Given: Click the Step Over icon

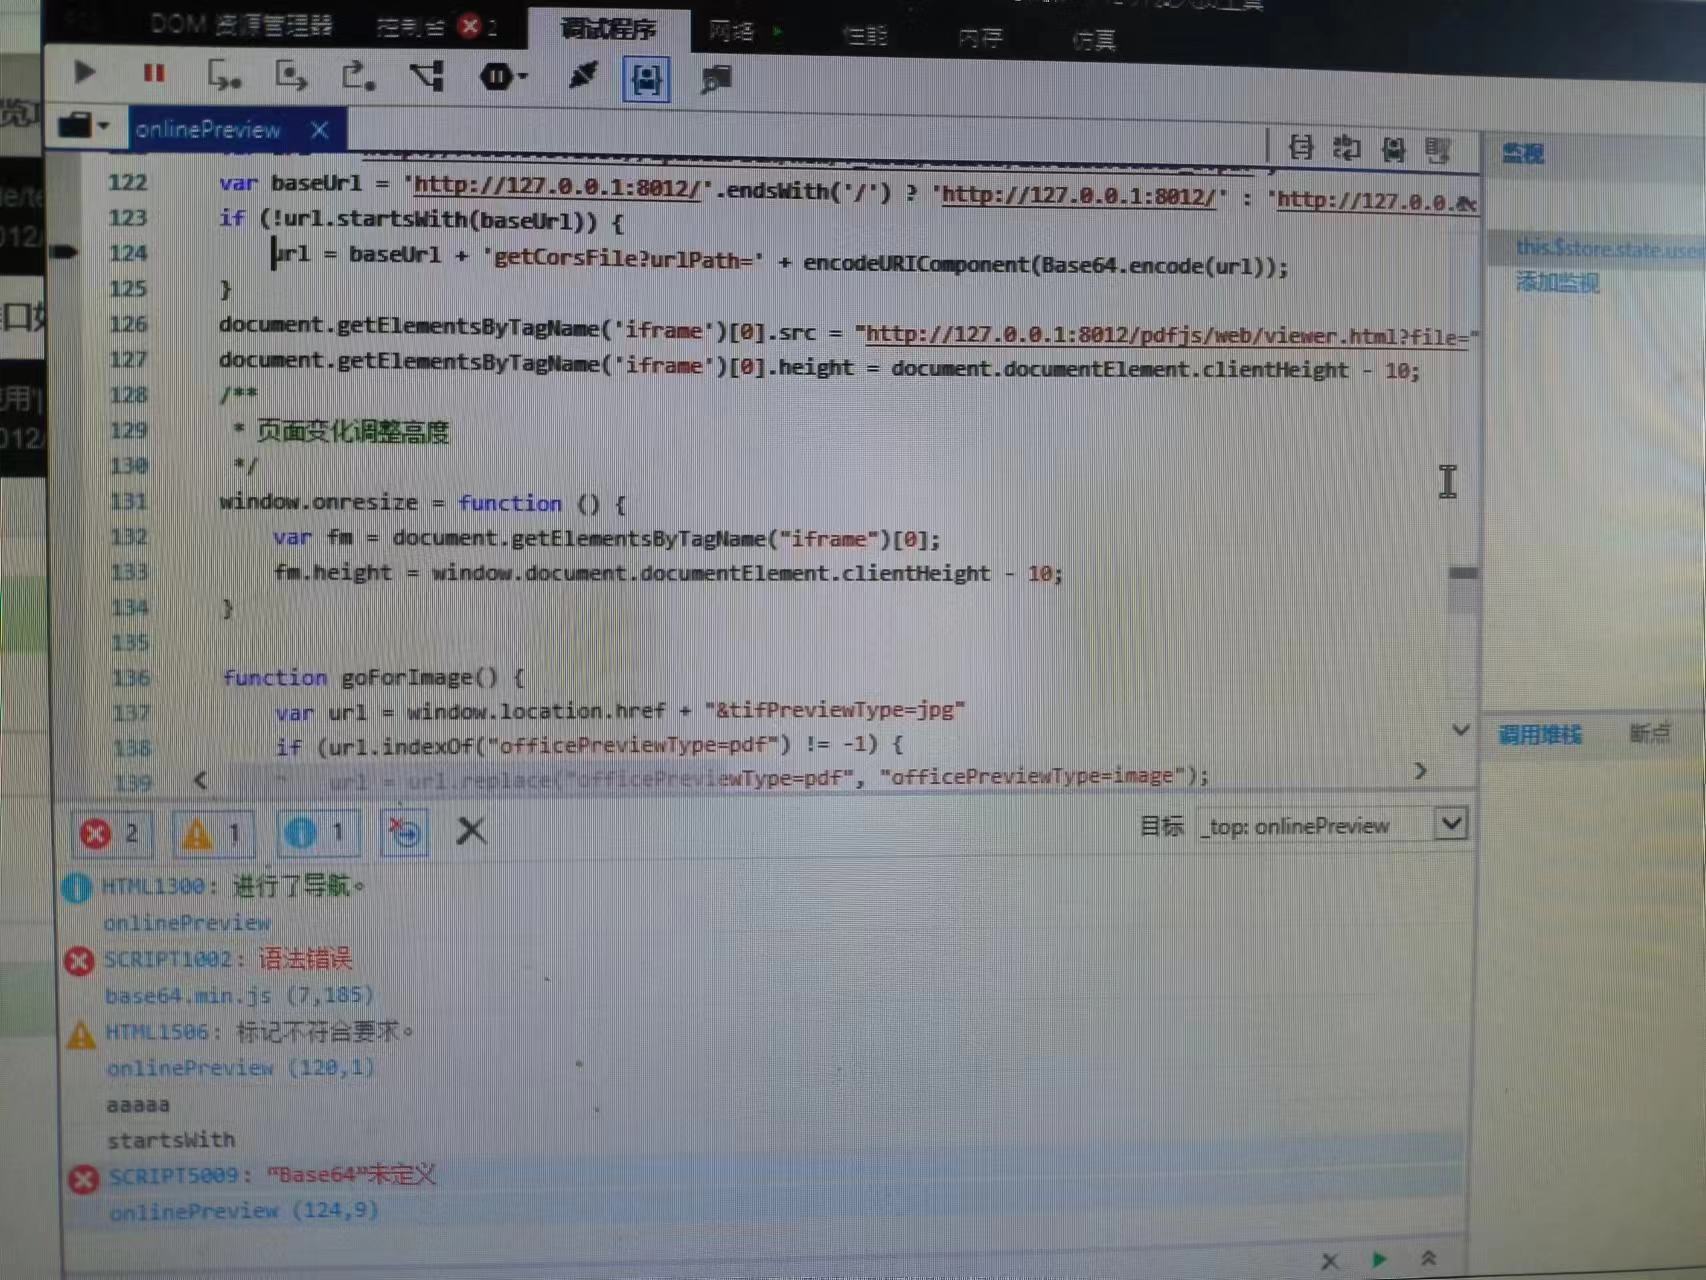Looking at the screenshot, I should coord(291,76).
